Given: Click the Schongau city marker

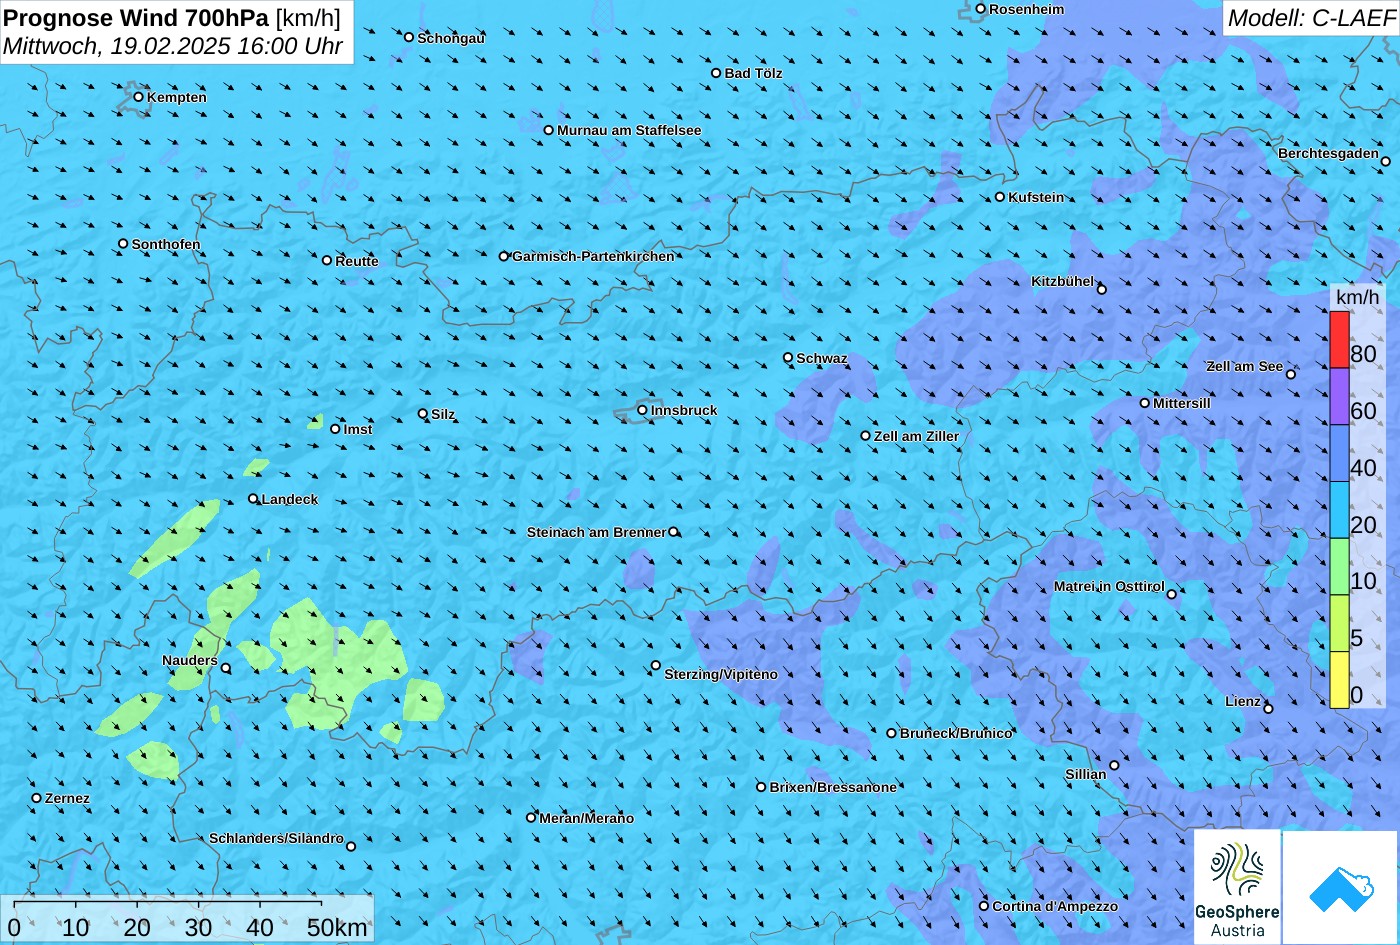Looking at the screenshot, I should (x=408, y=37).
